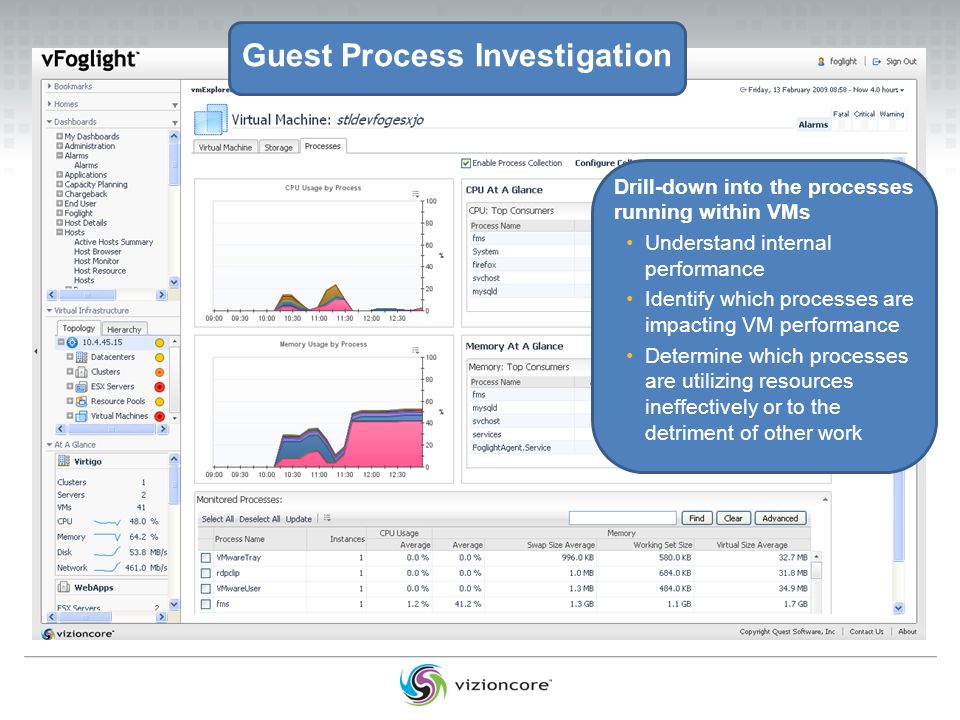Click the orange status indicator for Clusters
960x720 pixels.
click(x=159, y=372)
